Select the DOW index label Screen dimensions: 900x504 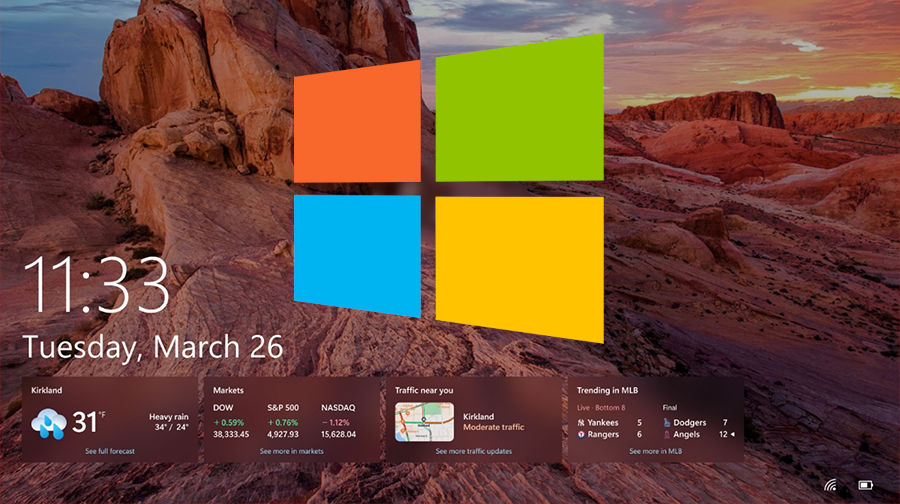click(223, 408)
